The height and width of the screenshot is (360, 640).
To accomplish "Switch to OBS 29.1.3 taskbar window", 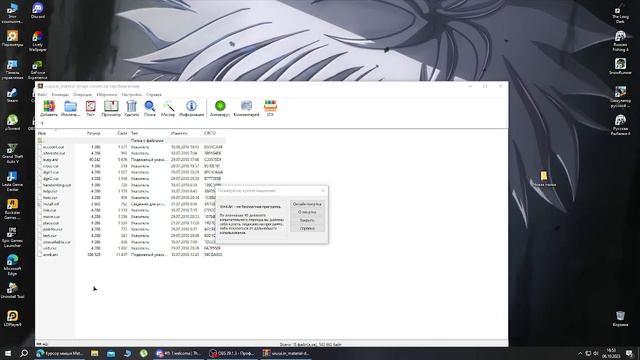I will 232,353.
